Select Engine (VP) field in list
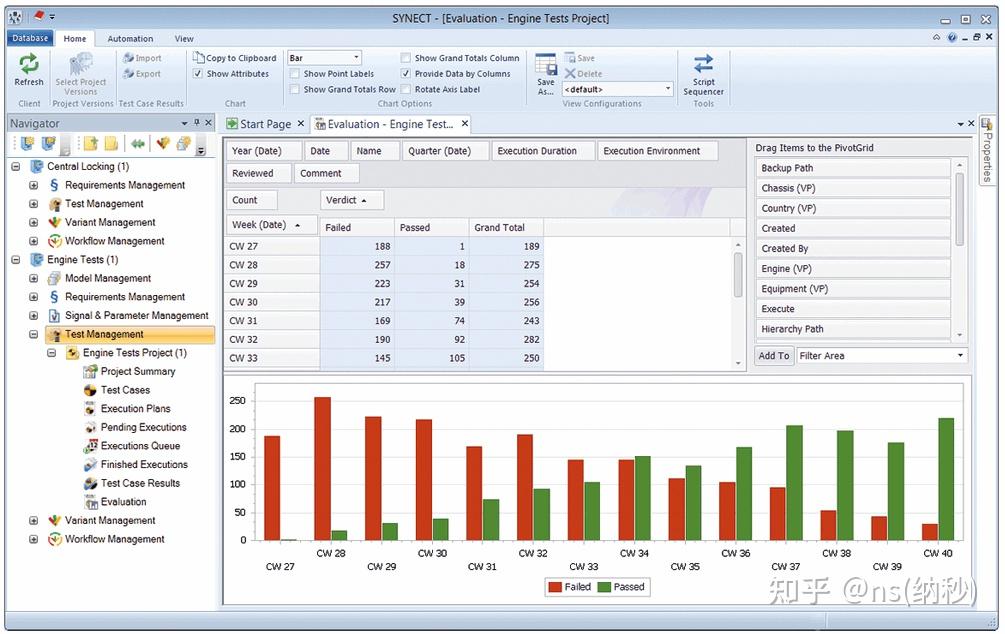1005x634 pixels. pos(852,269)
